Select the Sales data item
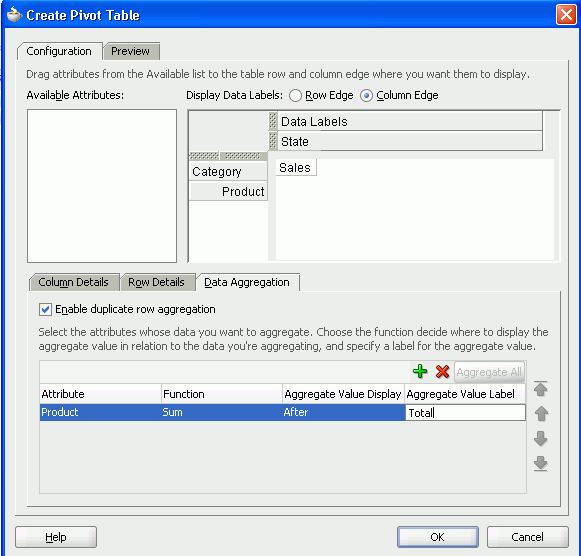581x556 pixels. pos(296,168)
